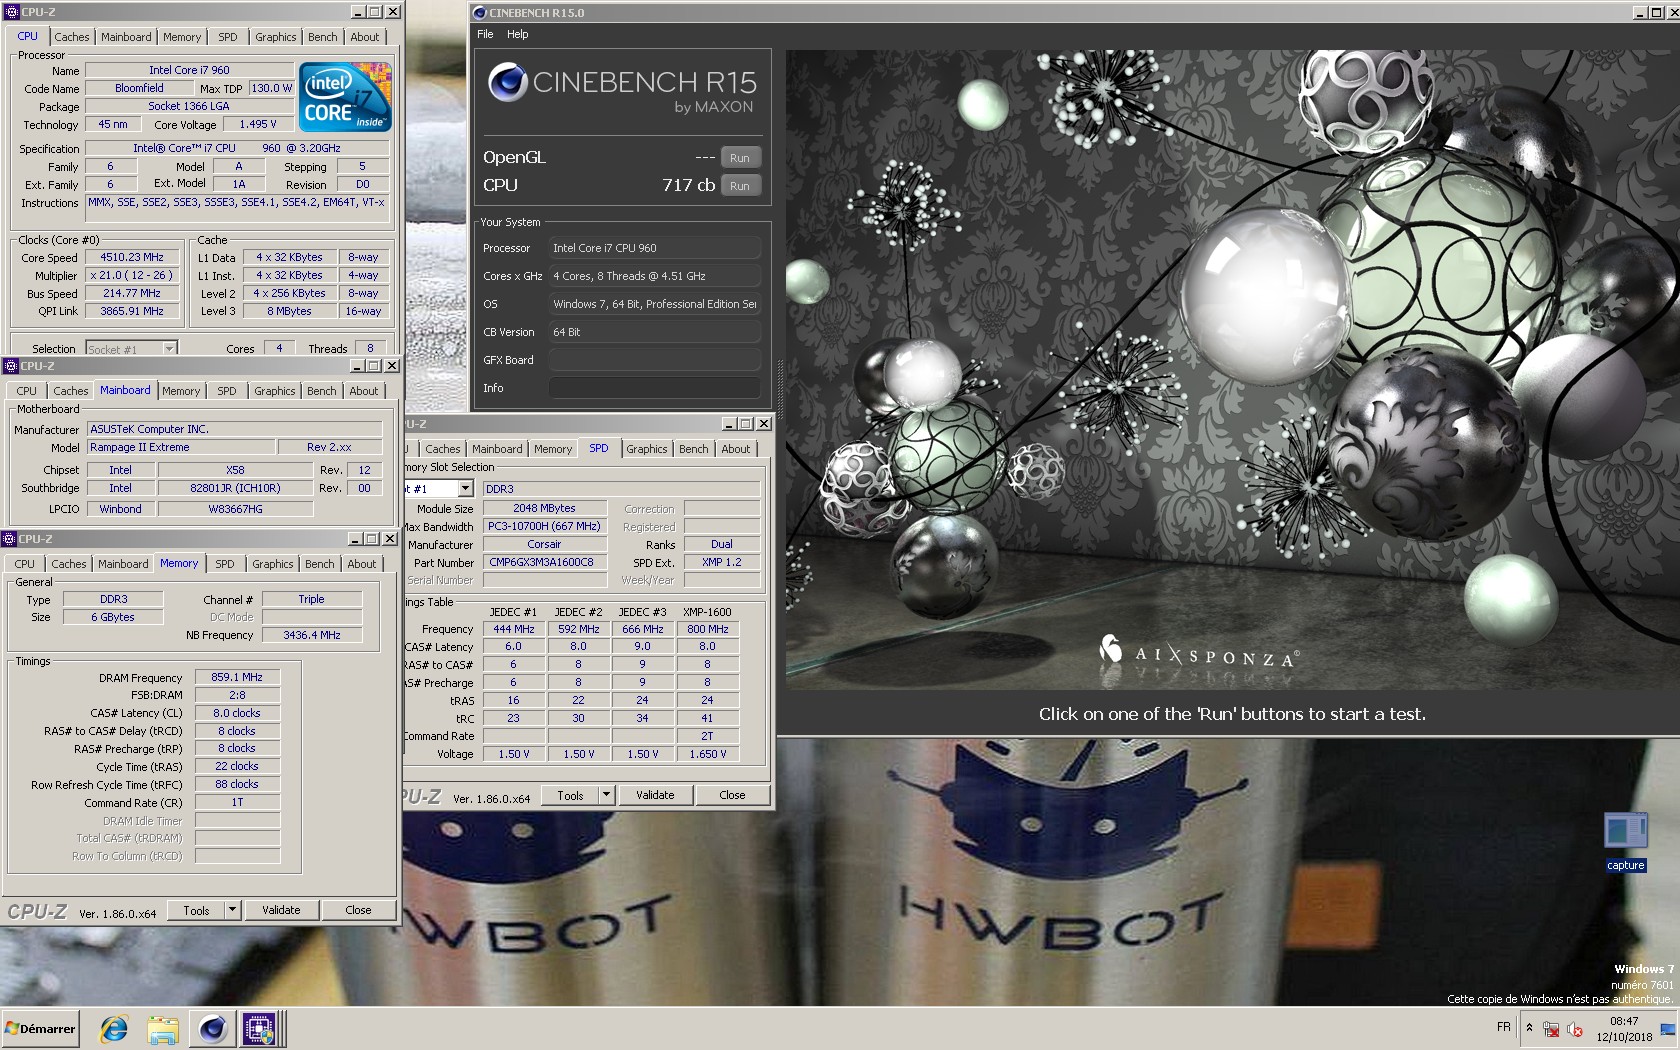The image size is (1680, 1050).
Task: Click Tools button in Memory CPU-Z window
Action: click(x=196, y=910)
